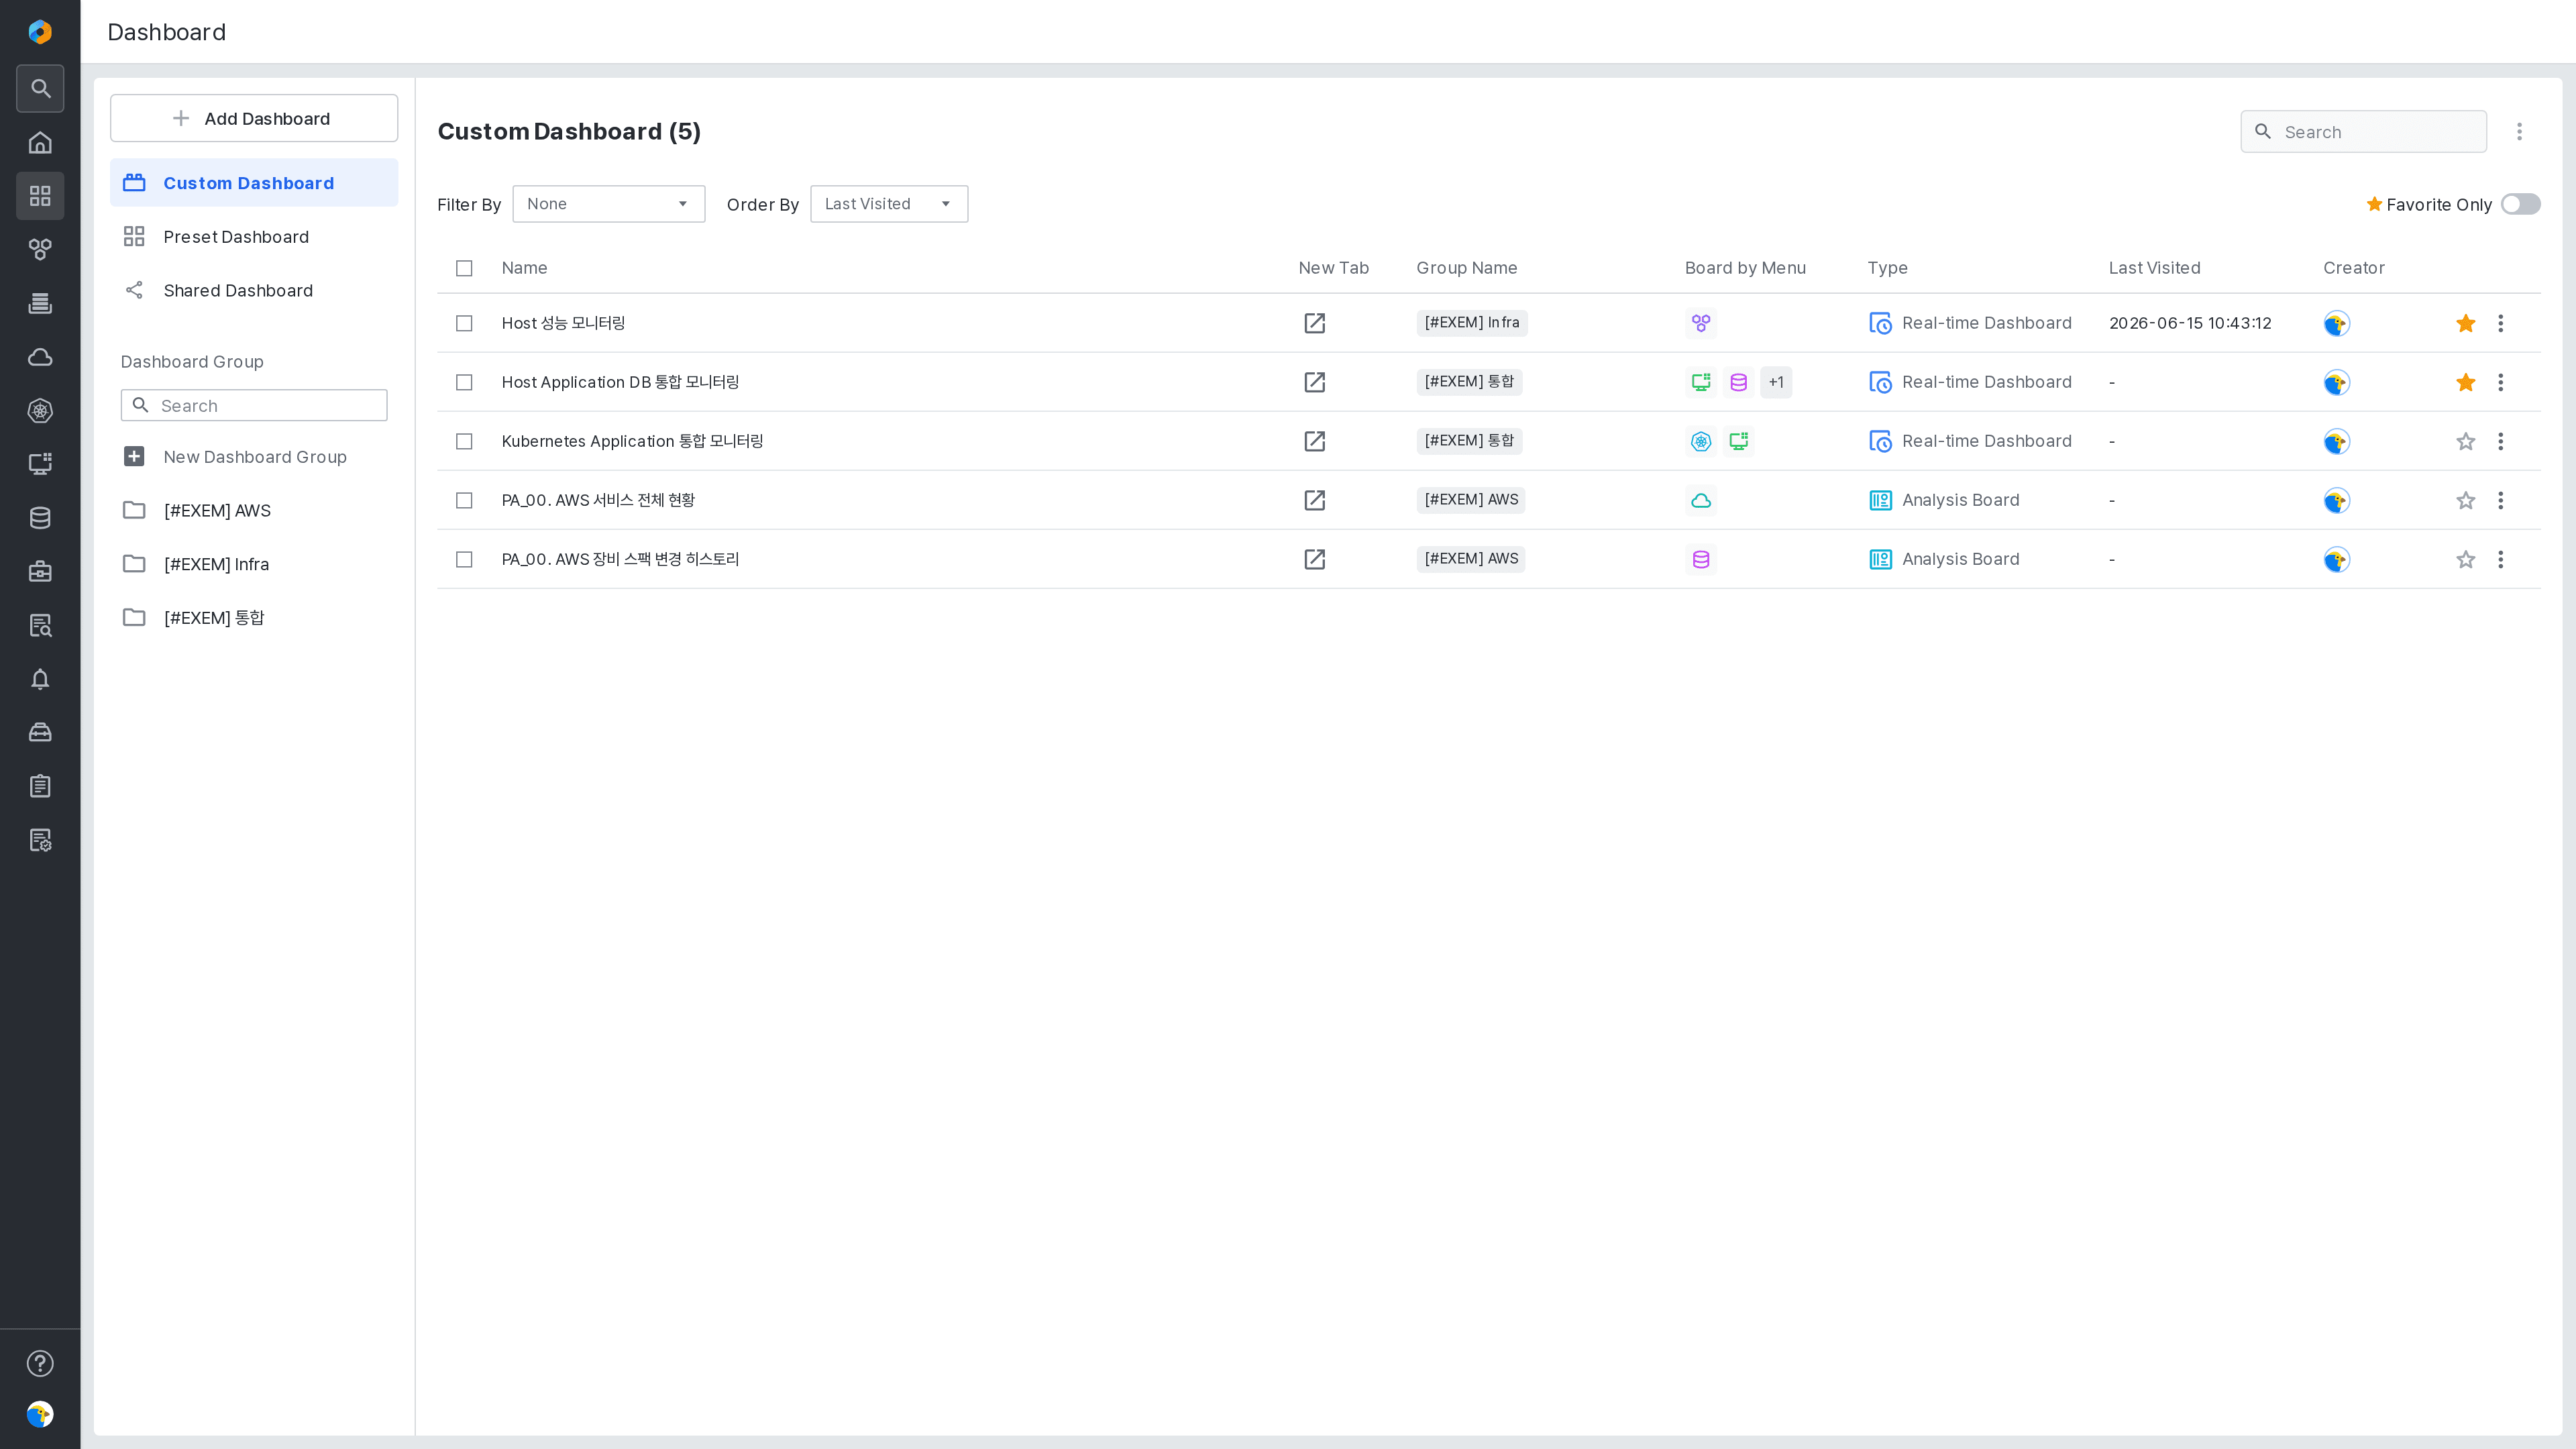Open the Cloud icon in the sidebar
Image resolution: width=2576 pixels, height=1449 pixels.
pos(40,357)
